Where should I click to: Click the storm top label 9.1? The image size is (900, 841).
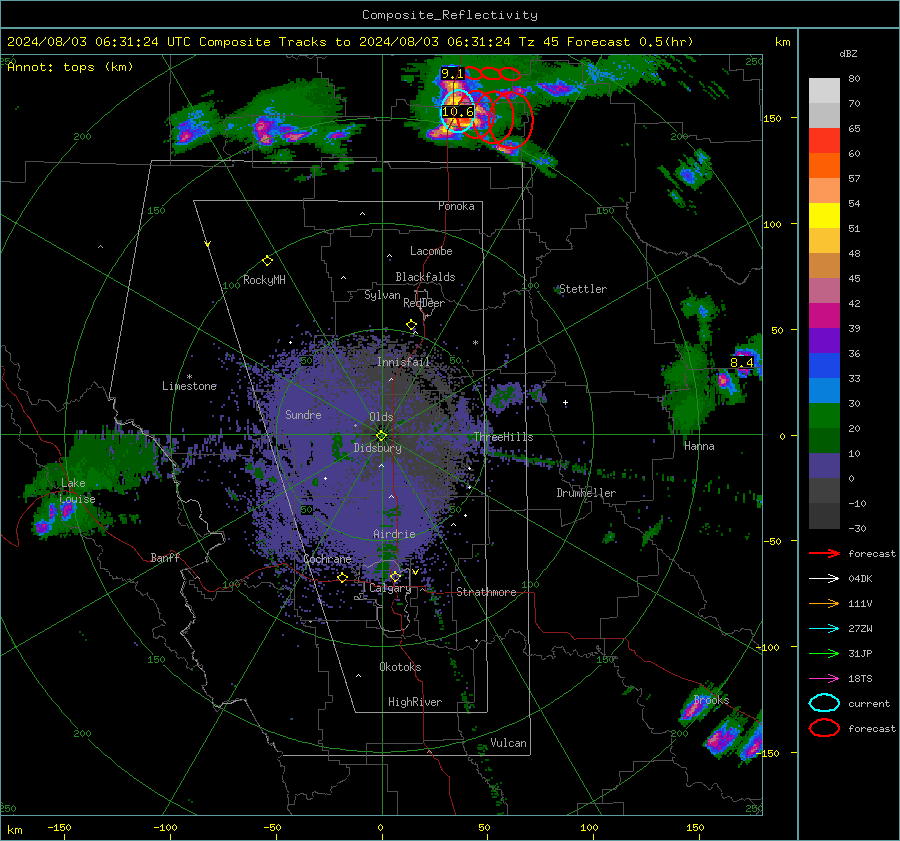[x=452, y=73]
